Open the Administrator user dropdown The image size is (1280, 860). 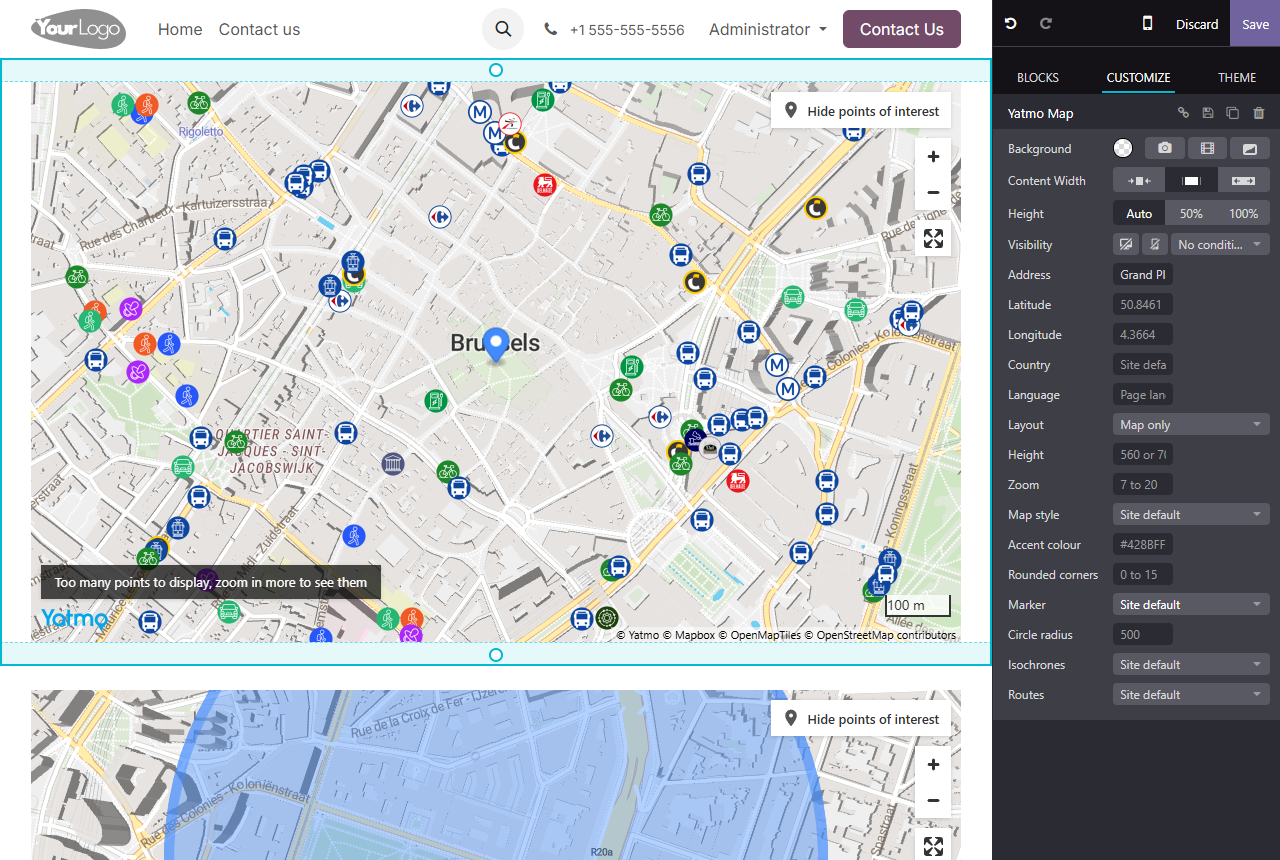click(768, 29)
